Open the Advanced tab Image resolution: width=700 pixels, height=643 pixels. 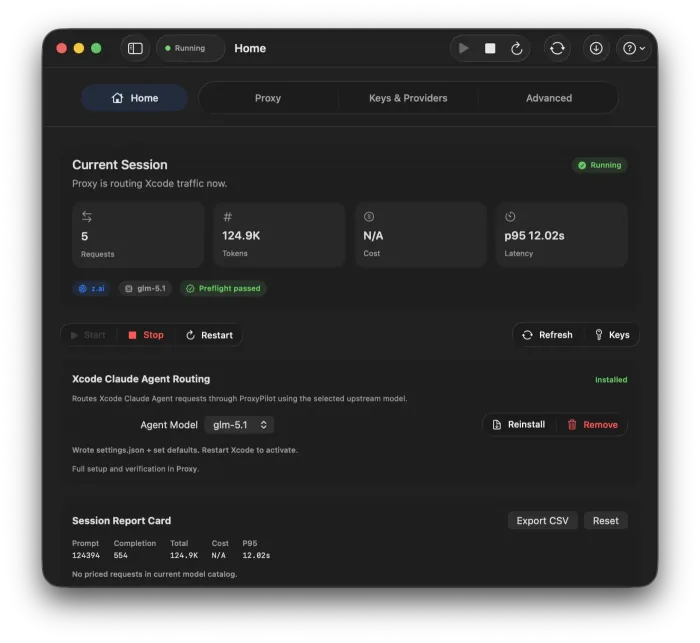pyautogui.click(x=549, y=98)
